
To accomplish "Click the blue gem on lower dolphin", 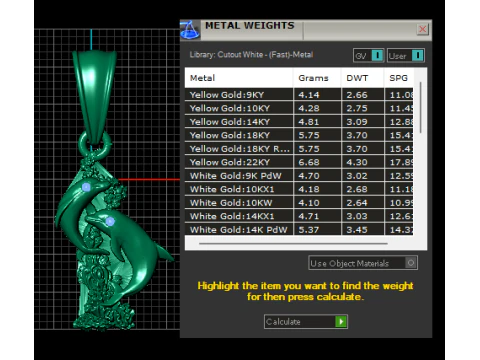I will 110,221.
